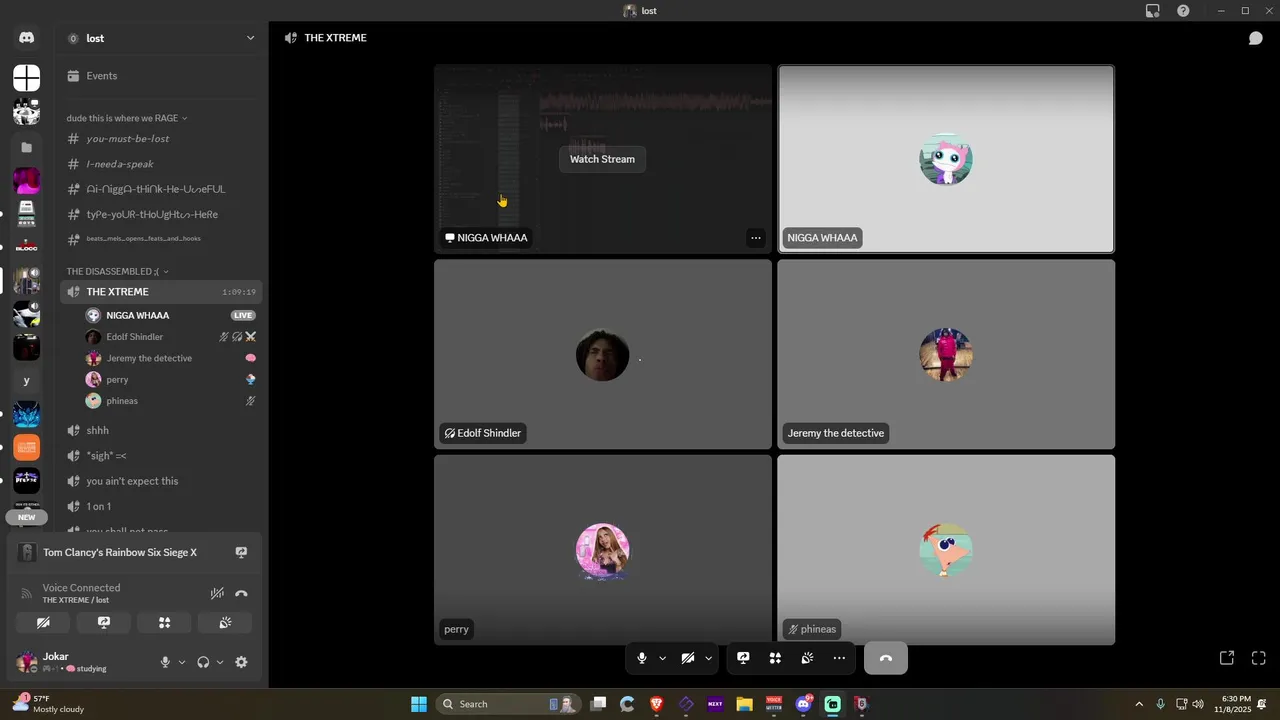Open the server folder icon in server list
This screenshot has width=1280, height=720.
tap(27, 147)
